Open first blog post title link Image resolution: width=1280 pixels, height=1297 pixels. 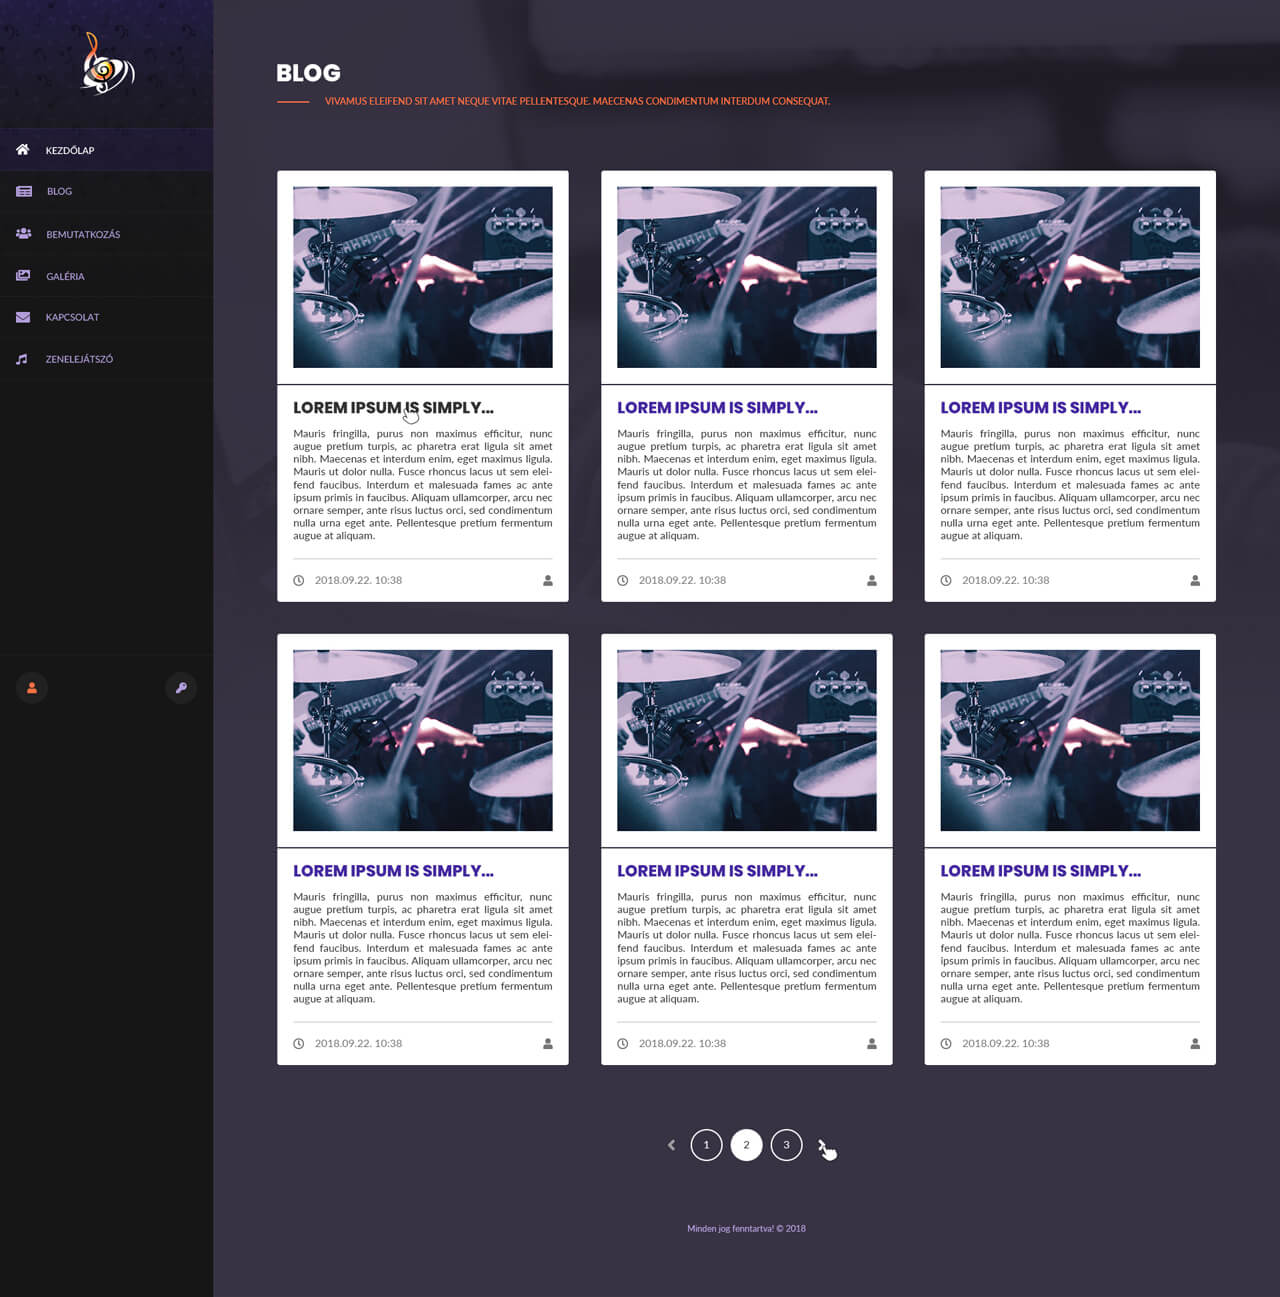pos(393,408)
